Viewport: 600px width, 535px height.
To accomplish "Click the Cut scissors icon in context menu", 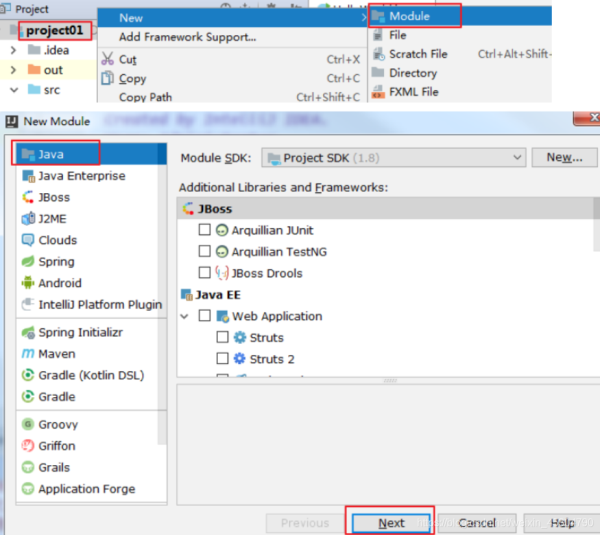I will point(110,60).
